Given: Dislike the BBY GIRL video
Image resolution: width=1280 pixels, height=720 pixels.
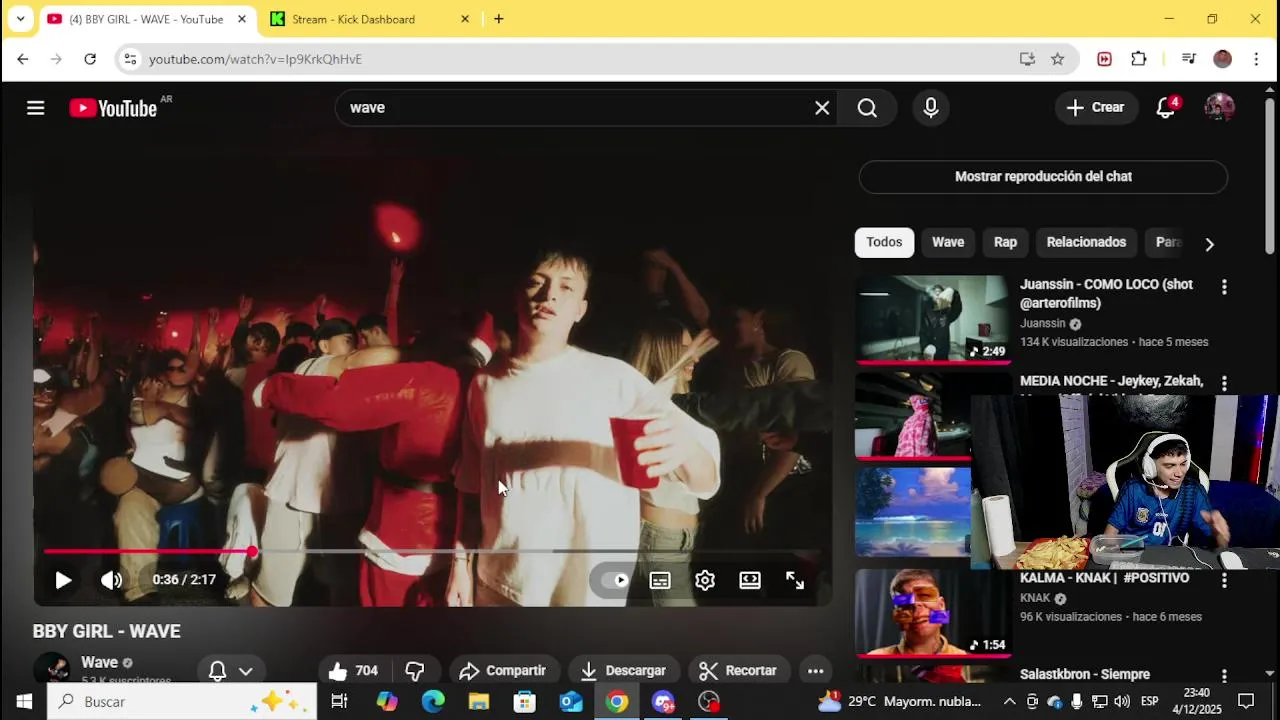Looking at the screenshot, I should coord(415,671).
